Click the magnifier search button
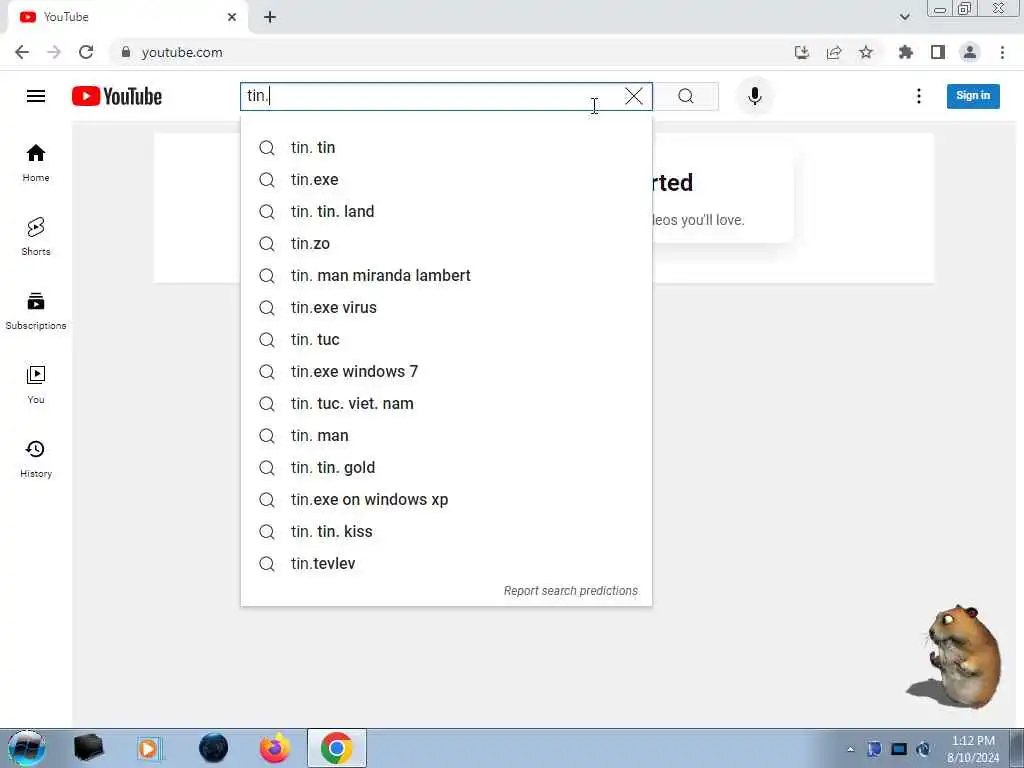The width and height of the screenshot is (1024, 768). point(686,96)
